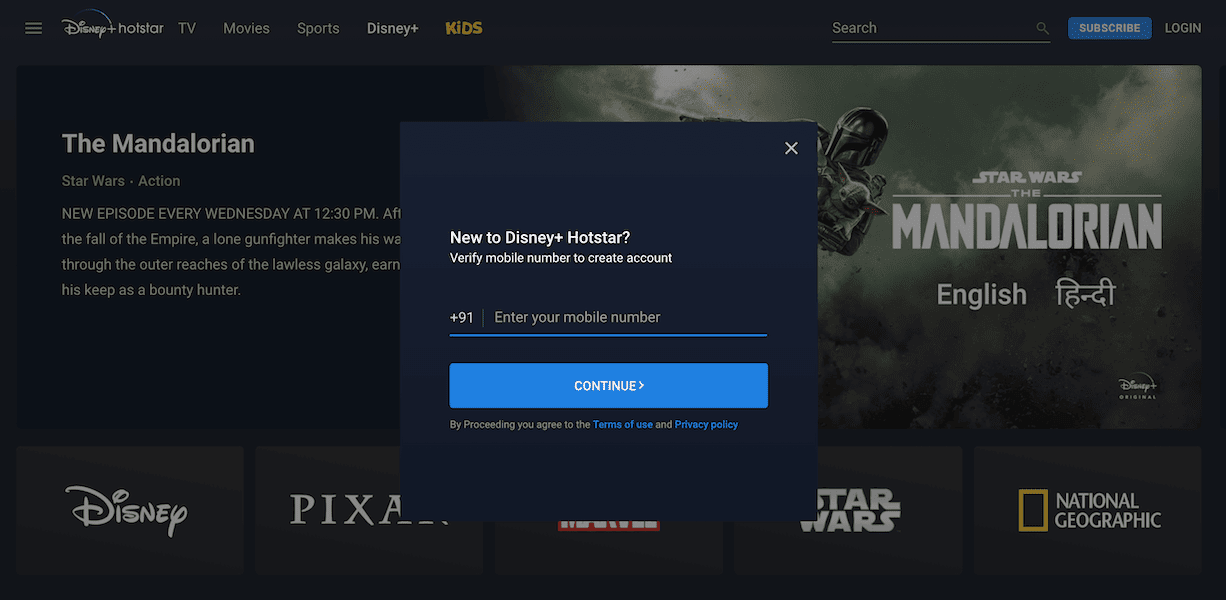The width and height of the screenshot is (1226, 600).
Task: Open the Movies menu item
Action: tap(246, 28)
